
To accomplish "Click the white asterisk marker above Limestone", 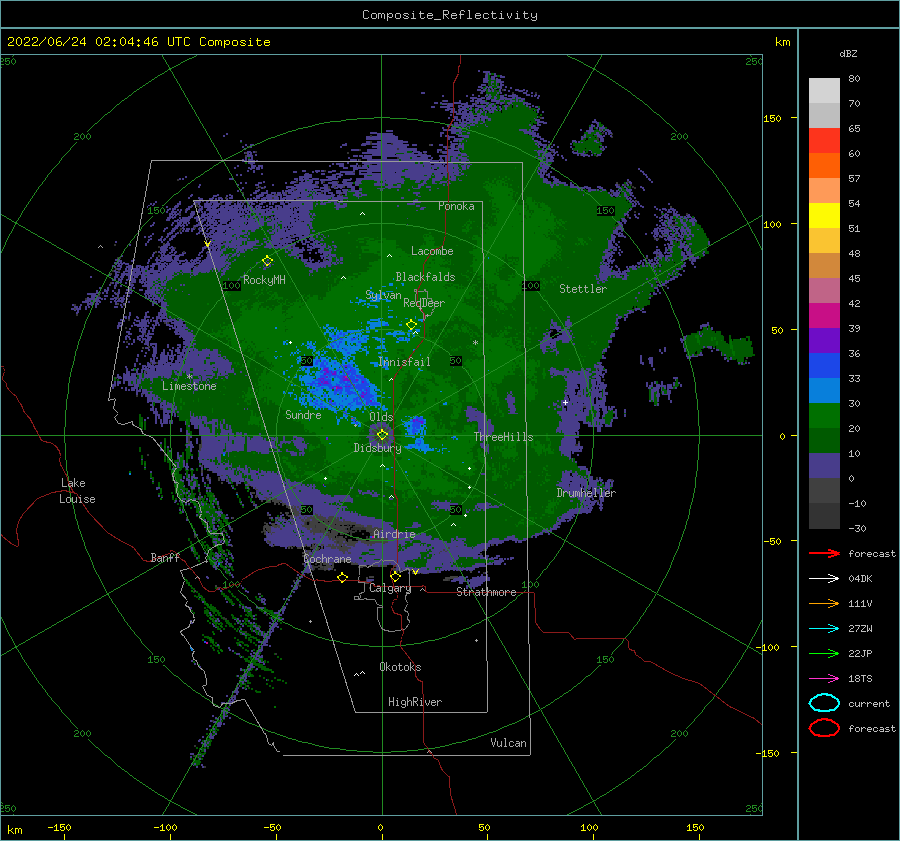I will pyautogui.click(x=189, y=377).
